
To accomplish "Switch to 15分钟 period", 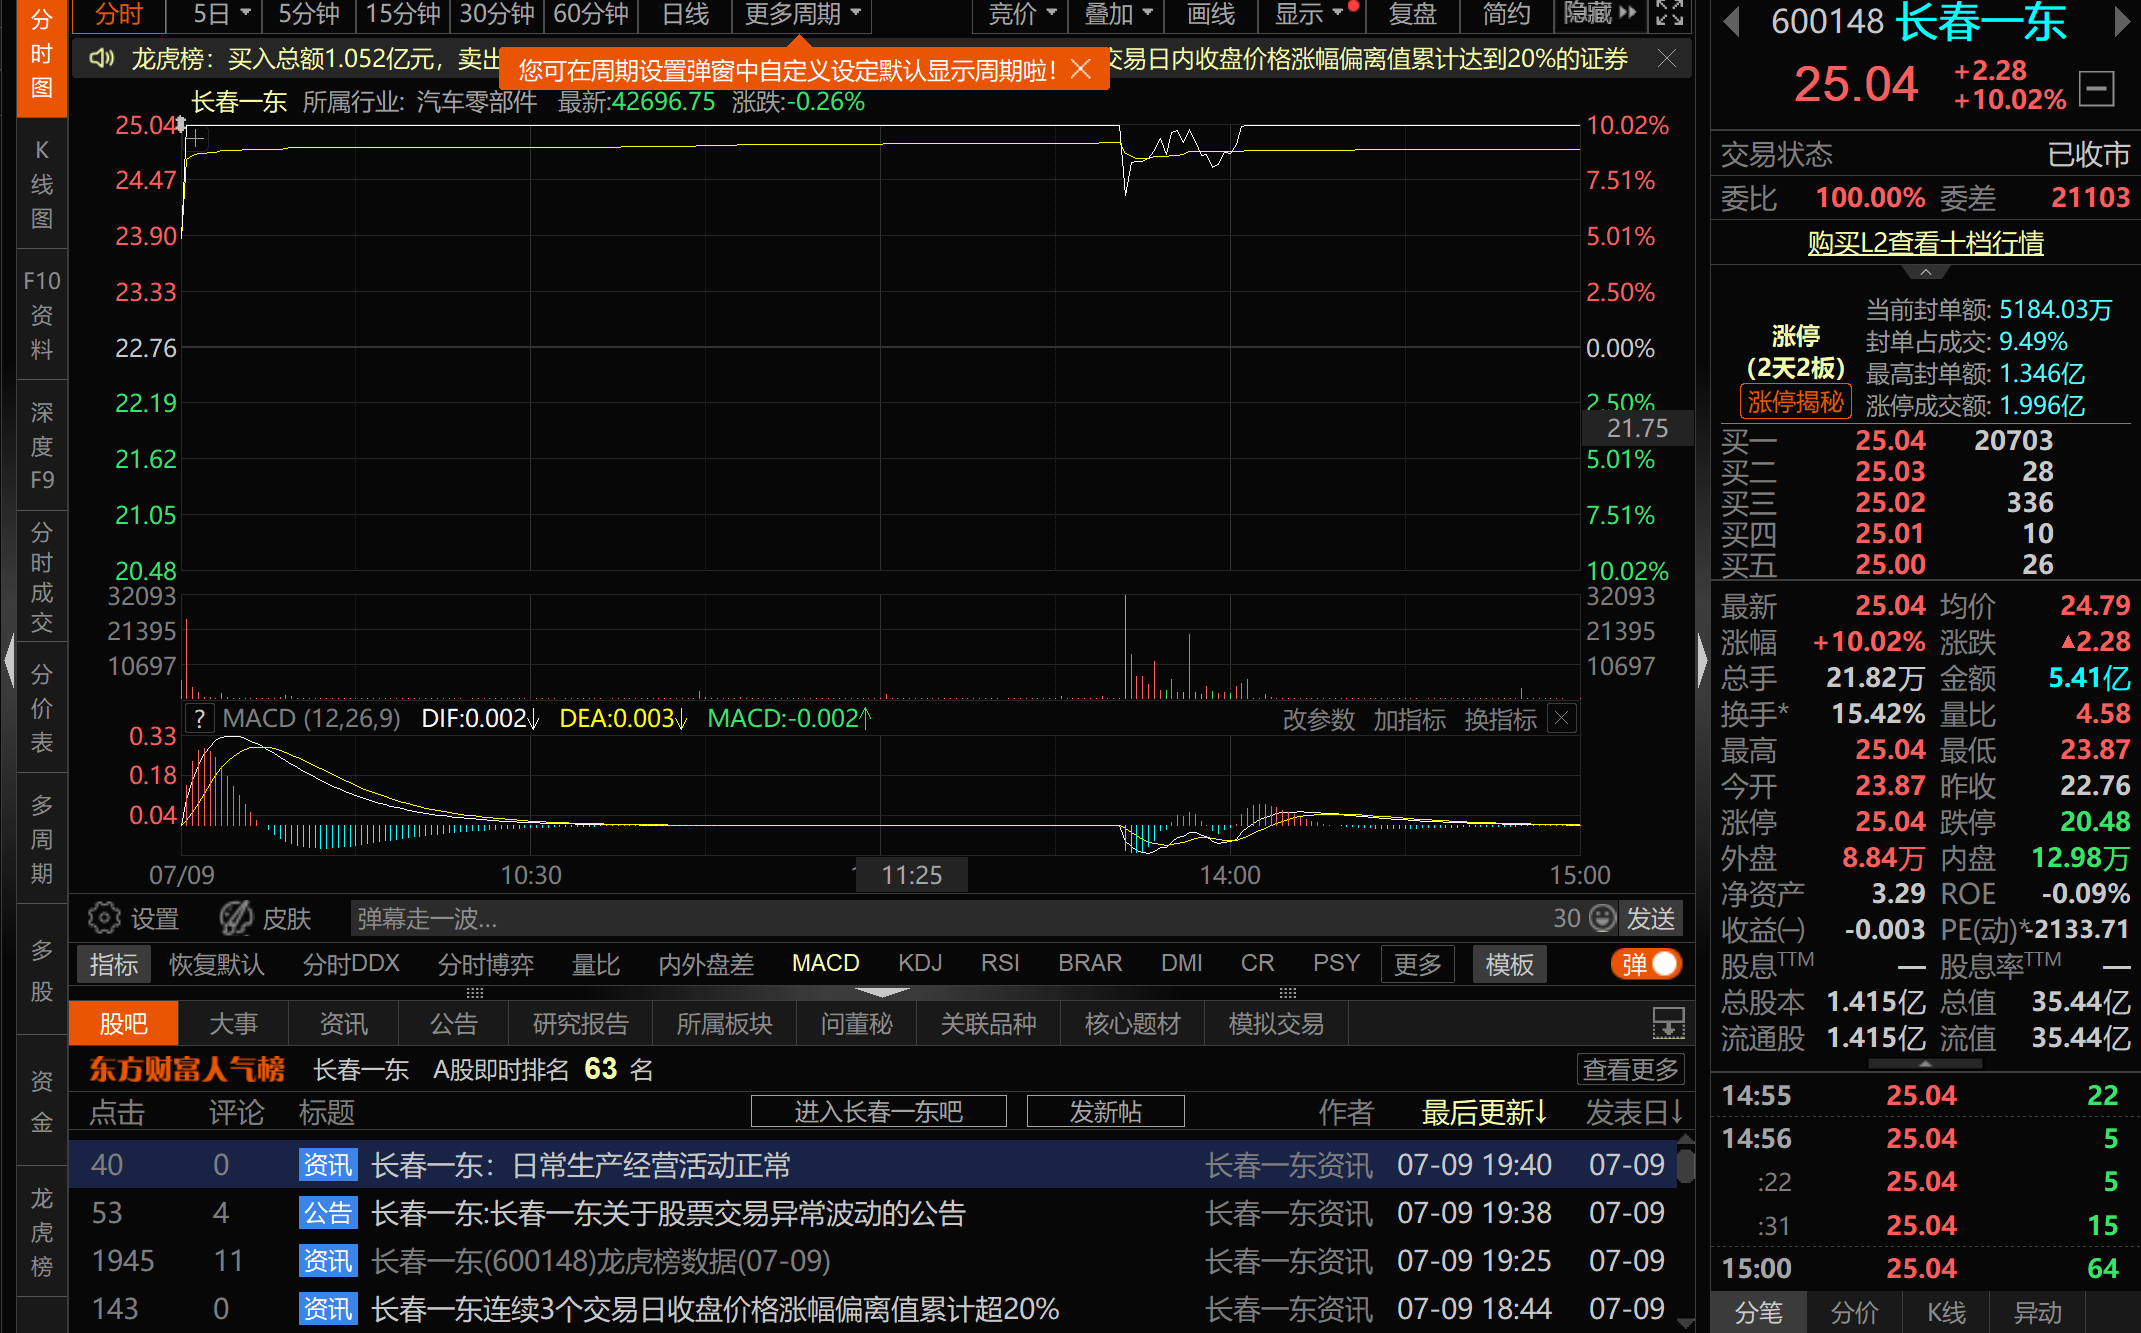I will [403, 14].
